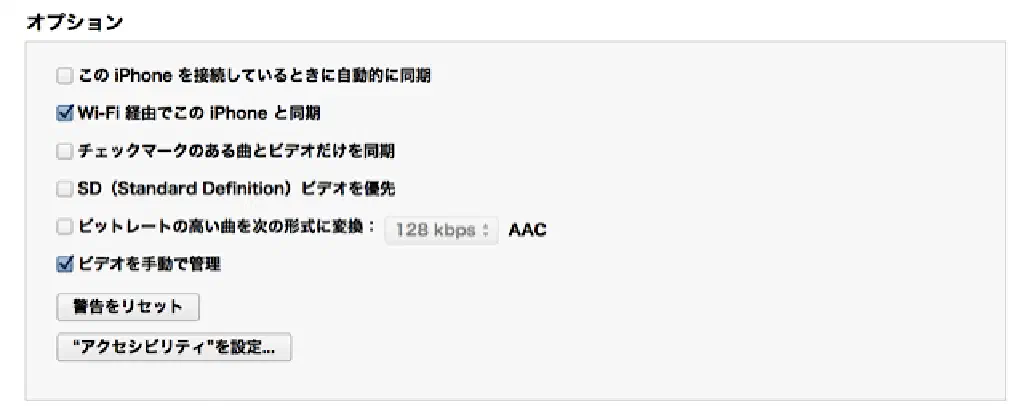Click the オプション section heading
This screenshot has width=1024, height=406.
pos(74,20)
